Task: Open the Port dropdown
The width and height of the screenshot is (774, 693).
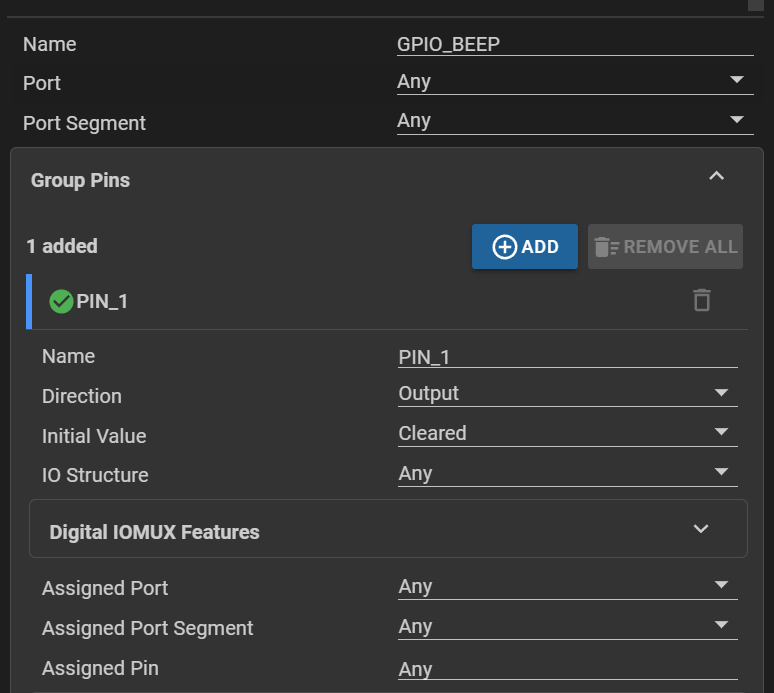Action: [x=574, y=82]
